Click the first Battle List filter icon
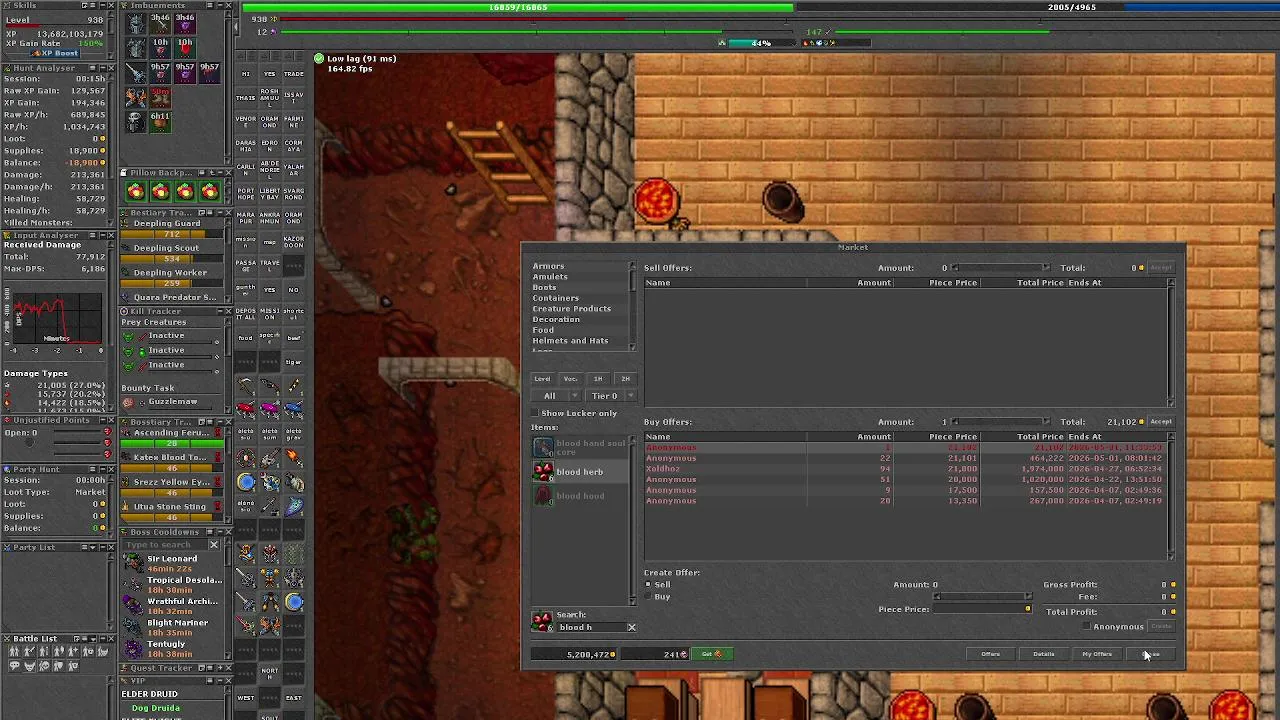 [x=15, y=652]
